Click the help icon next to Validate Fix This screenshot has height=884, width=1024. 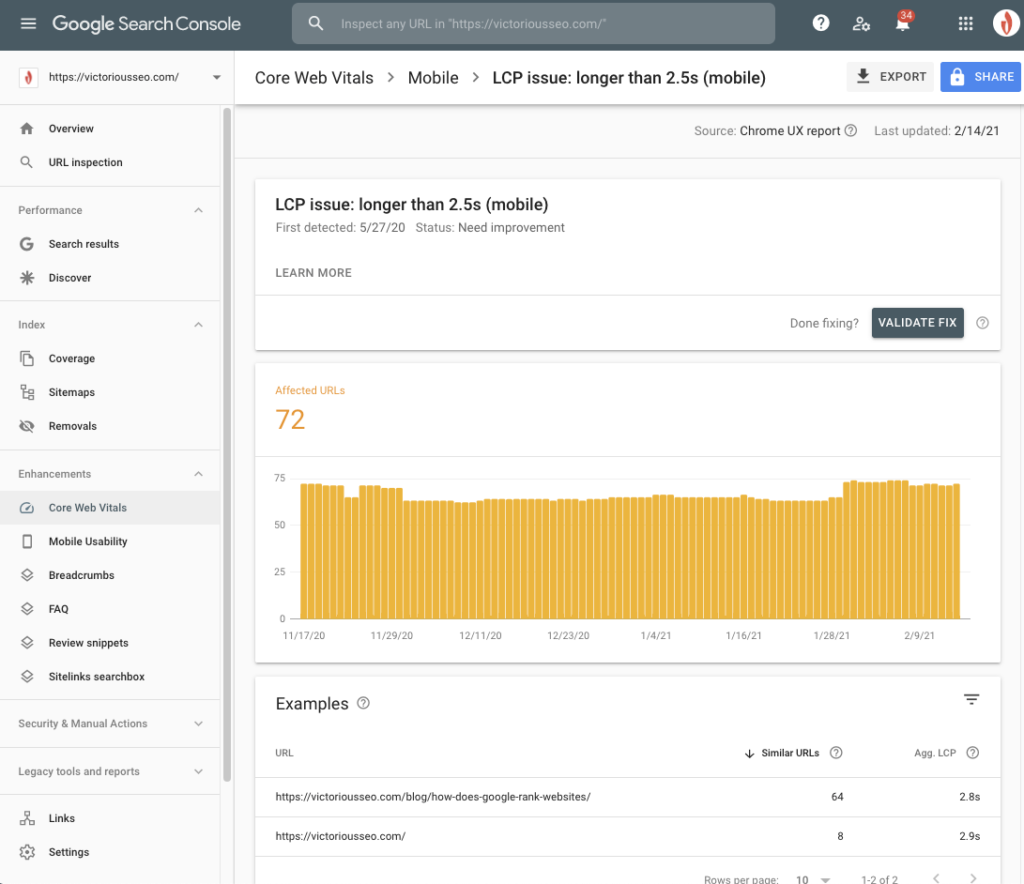[982, 323]
